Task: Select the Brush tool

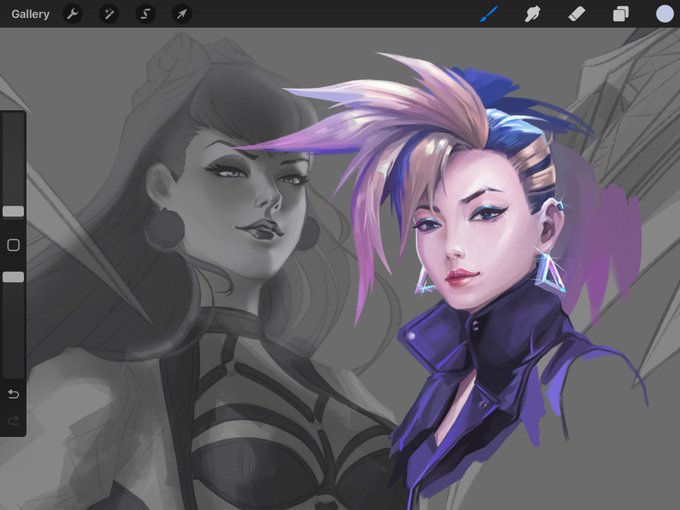Action: (x=490, y=14)
